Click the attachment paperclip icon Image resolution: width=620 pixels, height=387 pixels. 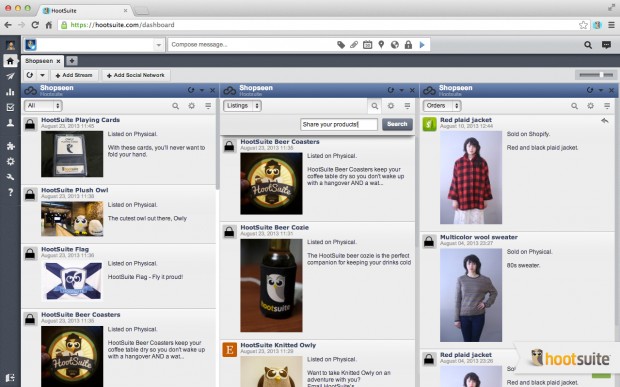[354, 45]
